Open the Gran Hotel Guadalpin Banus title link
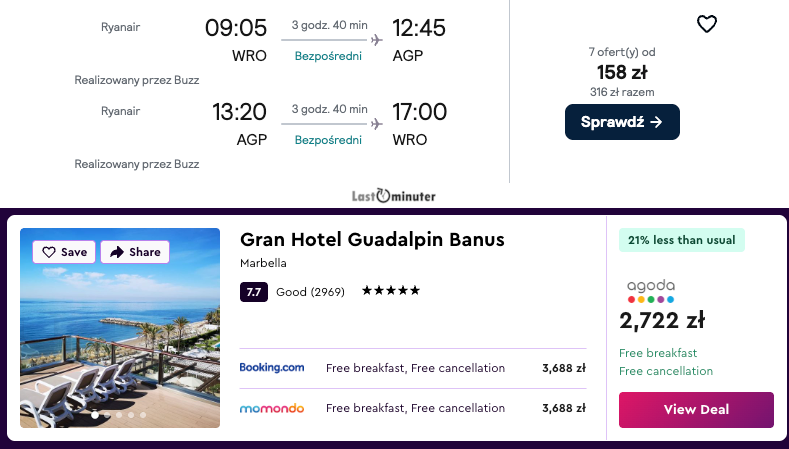Screen dimensions: 789x449 [372, 240]
